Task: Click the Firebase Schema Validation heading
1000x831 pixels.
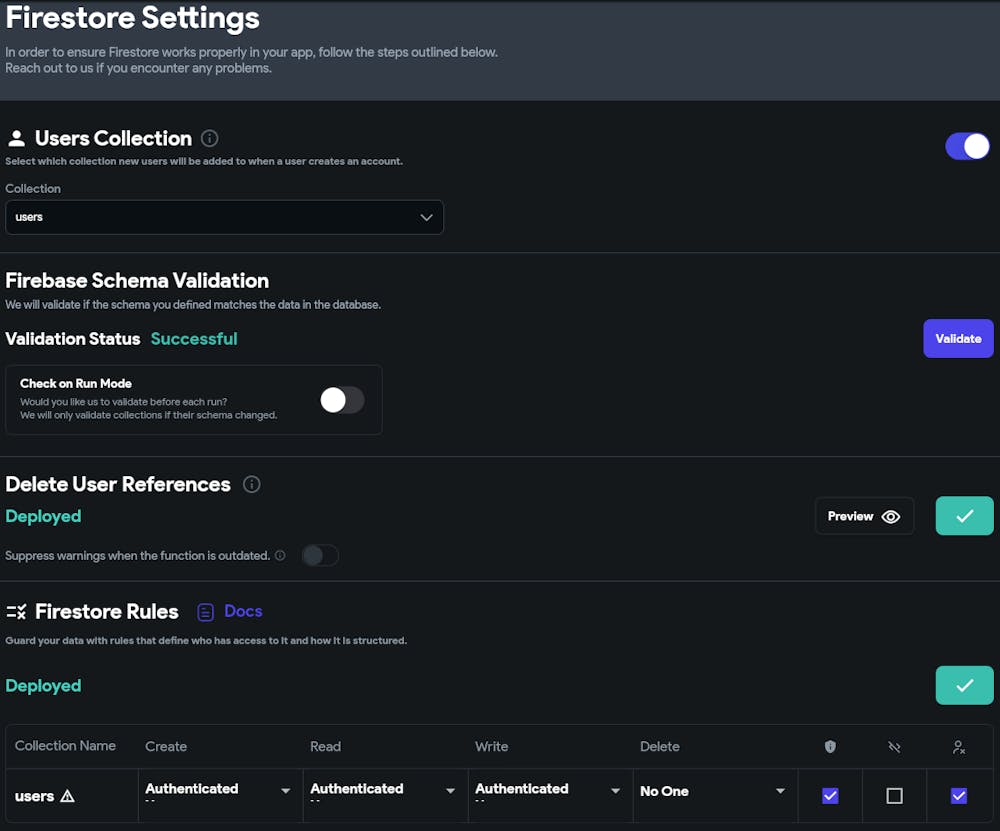Action: pyautogui.click(x=137, y=281)
